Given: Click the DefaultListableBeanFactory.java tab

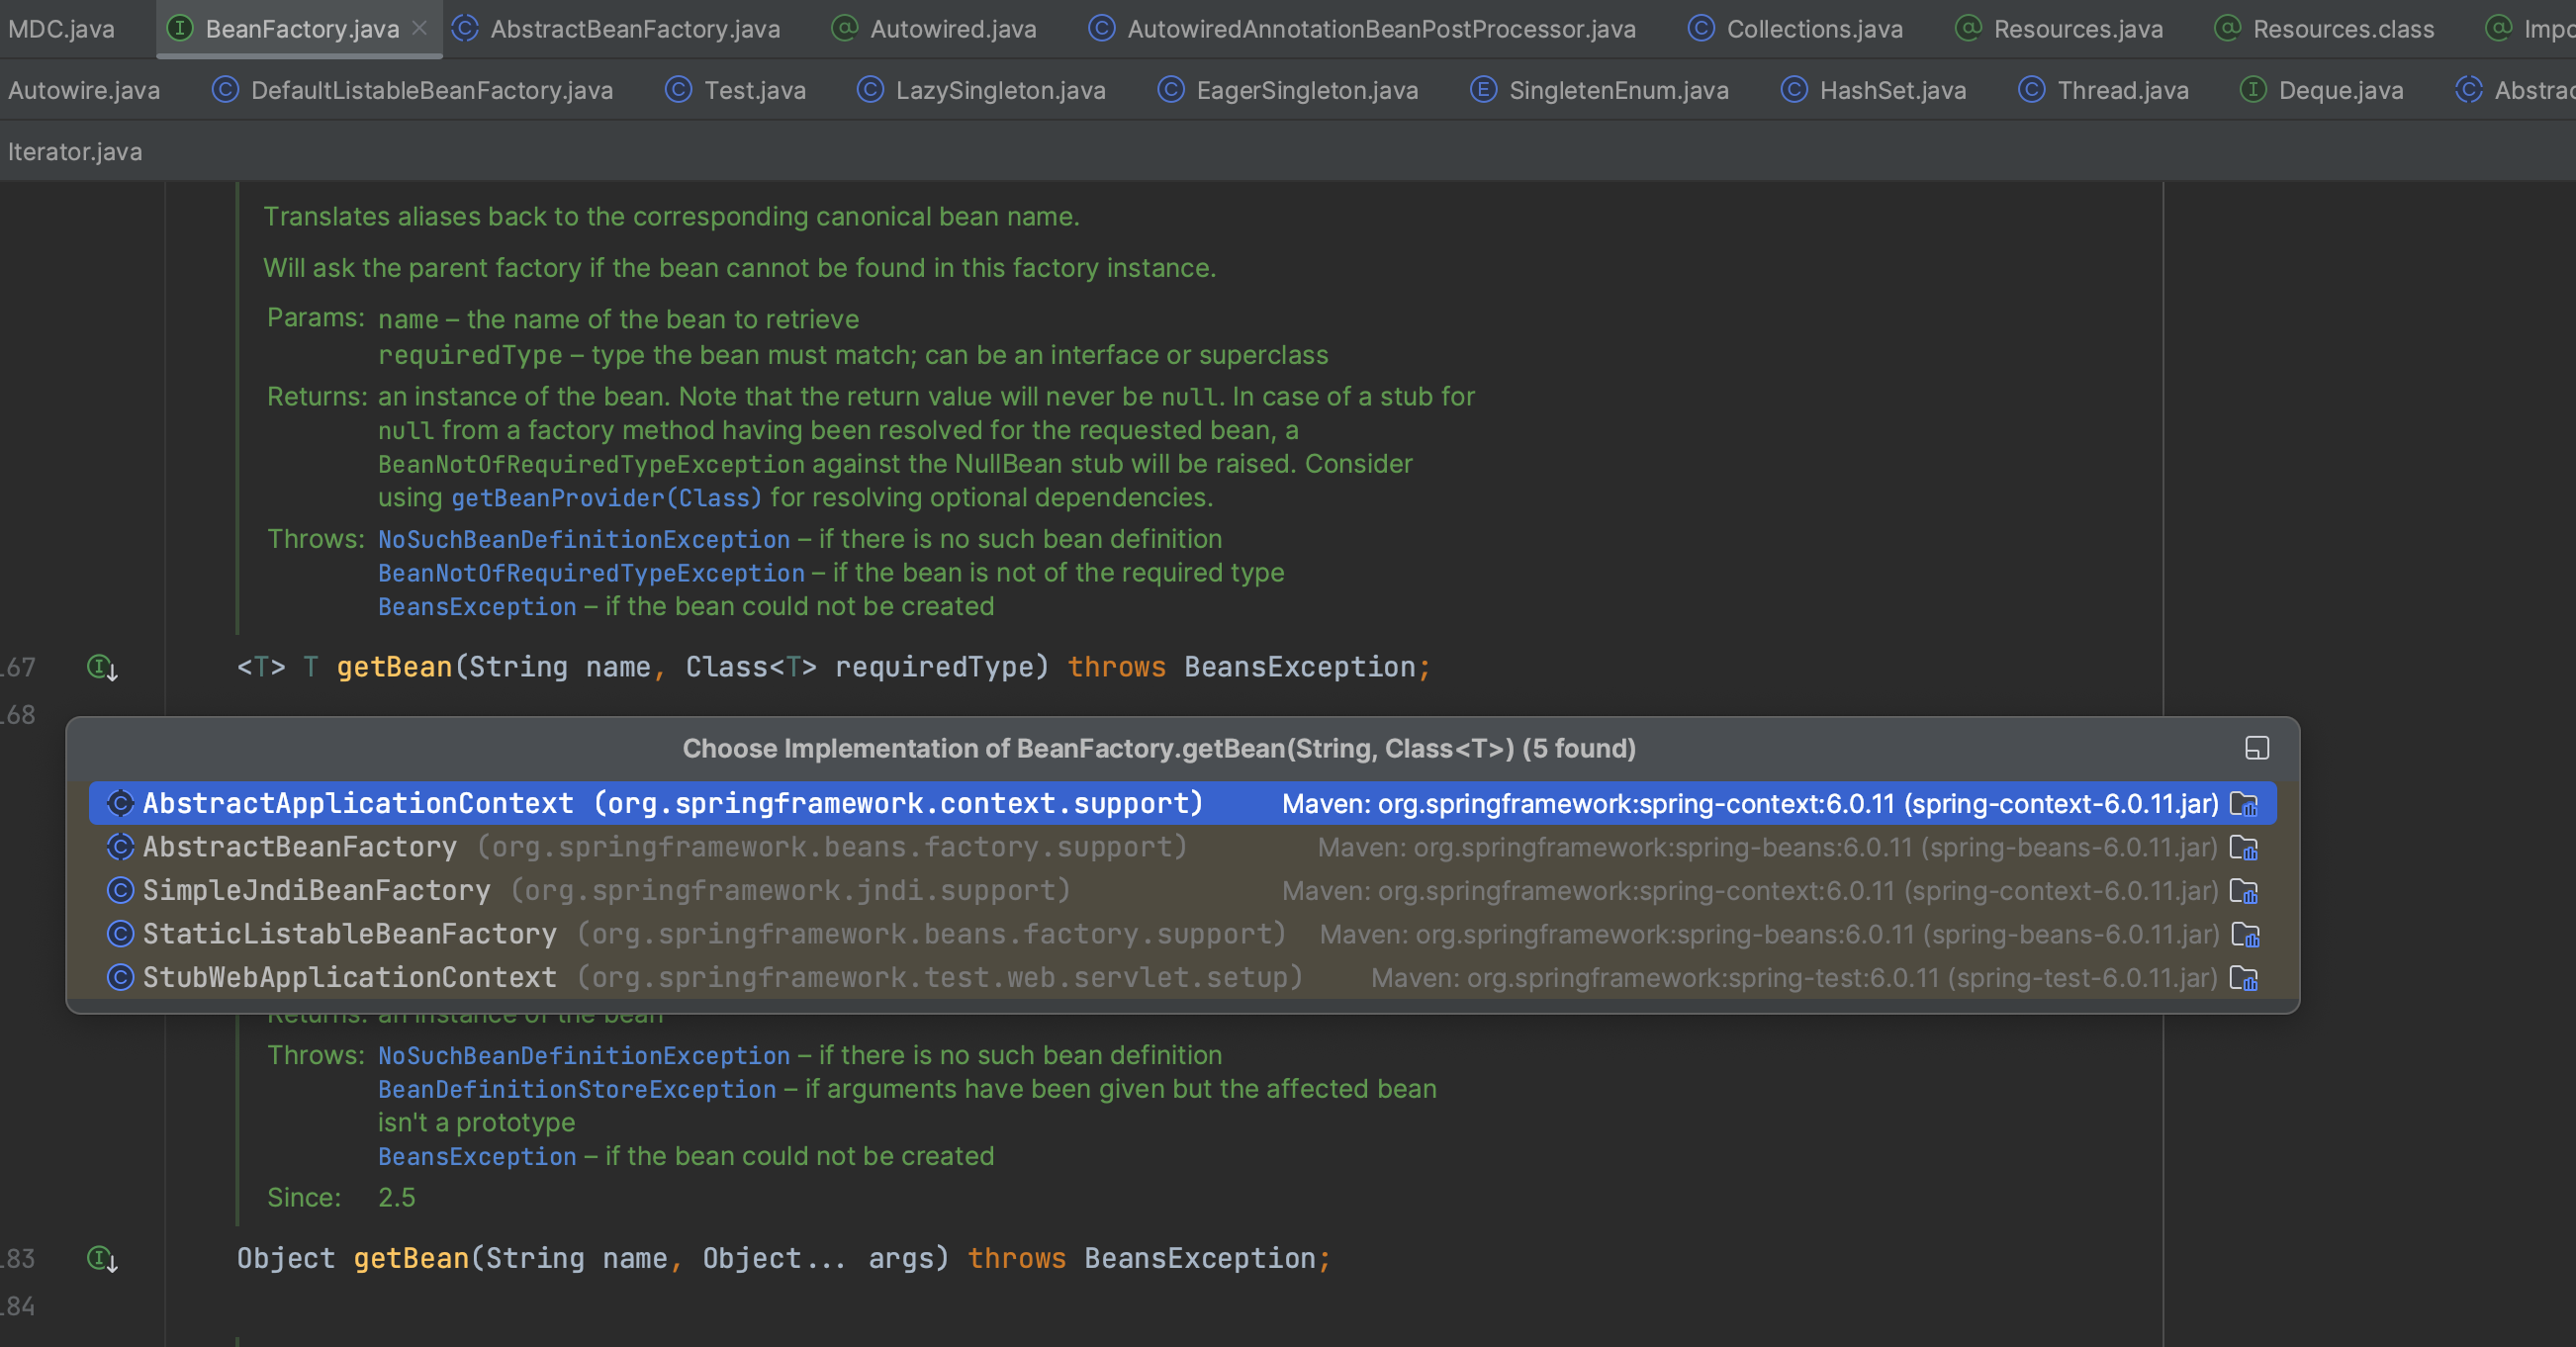Looking at the screenshot, I should (x=413, y=90).
